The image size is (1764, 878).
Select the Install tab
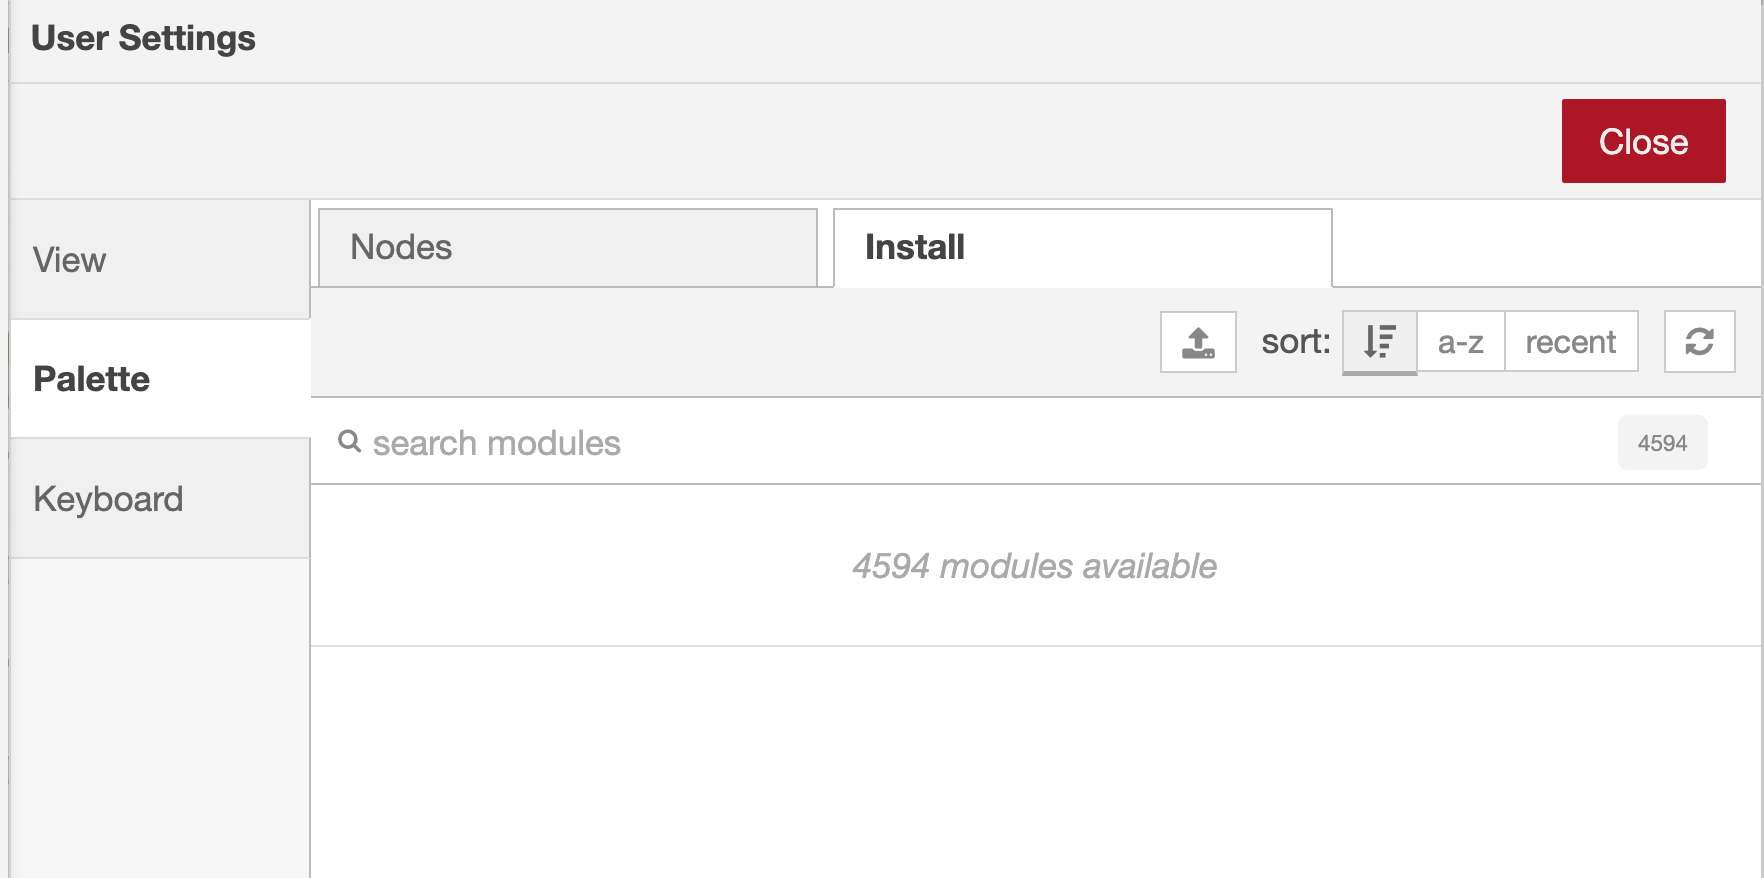pyautogui.click(x=1083, y=248)
